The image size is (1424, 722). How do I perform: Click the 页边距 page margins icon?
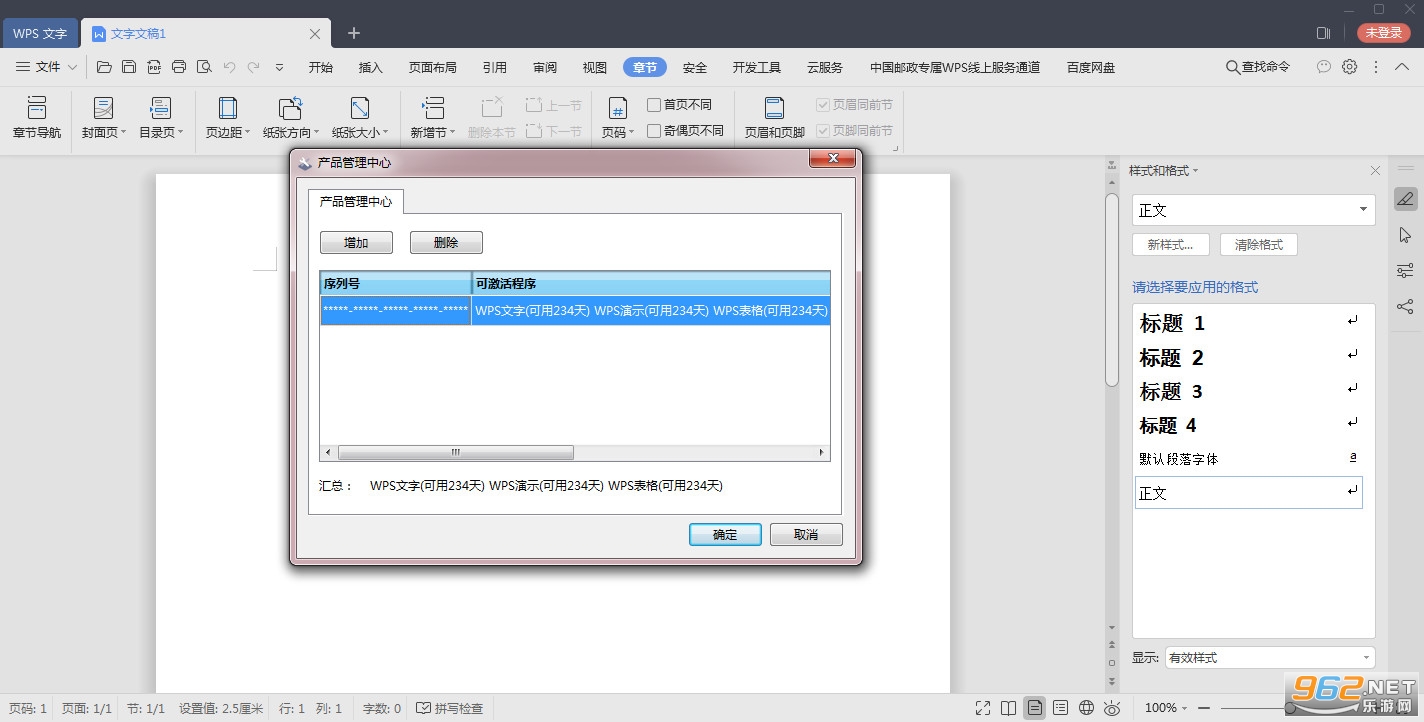tap(228, 108)
